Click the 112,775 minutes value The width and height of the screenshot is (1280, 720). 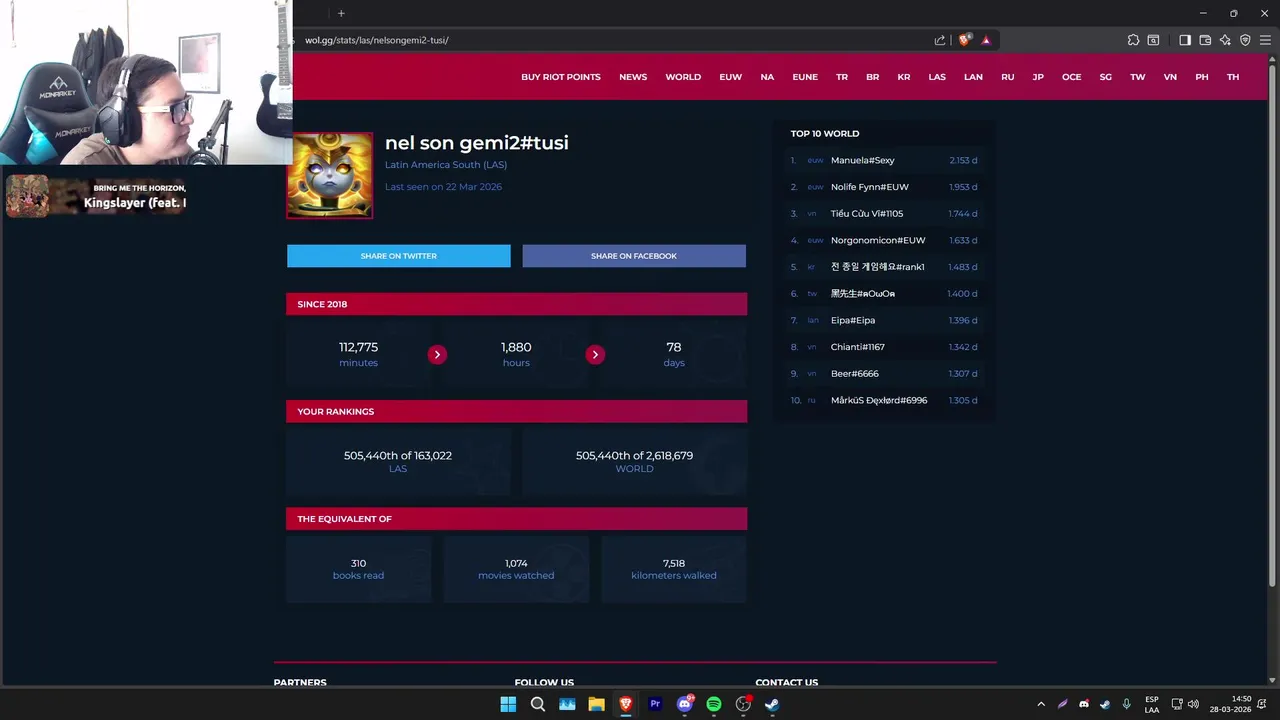pos(358,347)
